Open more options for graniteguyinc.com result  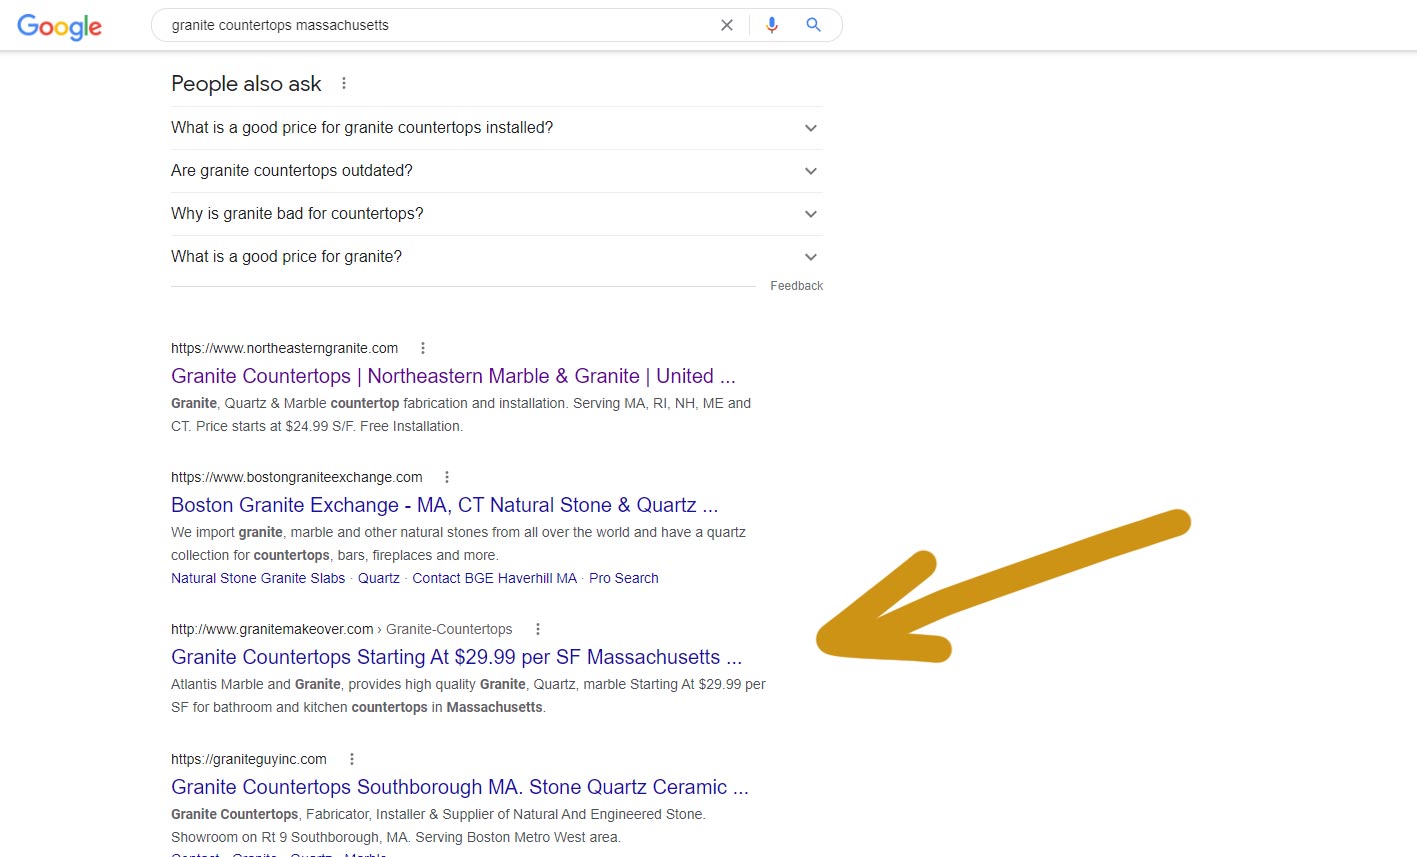point(352,759)
